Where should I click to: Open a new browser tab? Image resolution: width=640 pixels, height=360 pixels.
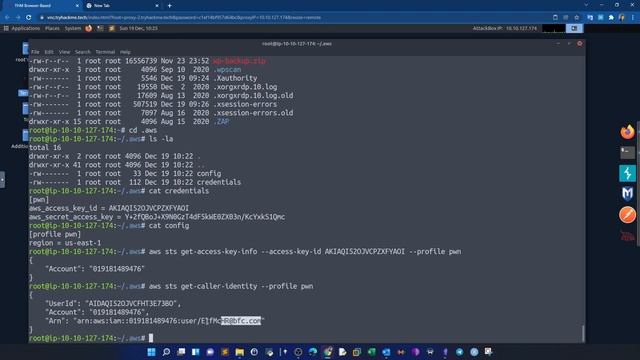(169, 6)
